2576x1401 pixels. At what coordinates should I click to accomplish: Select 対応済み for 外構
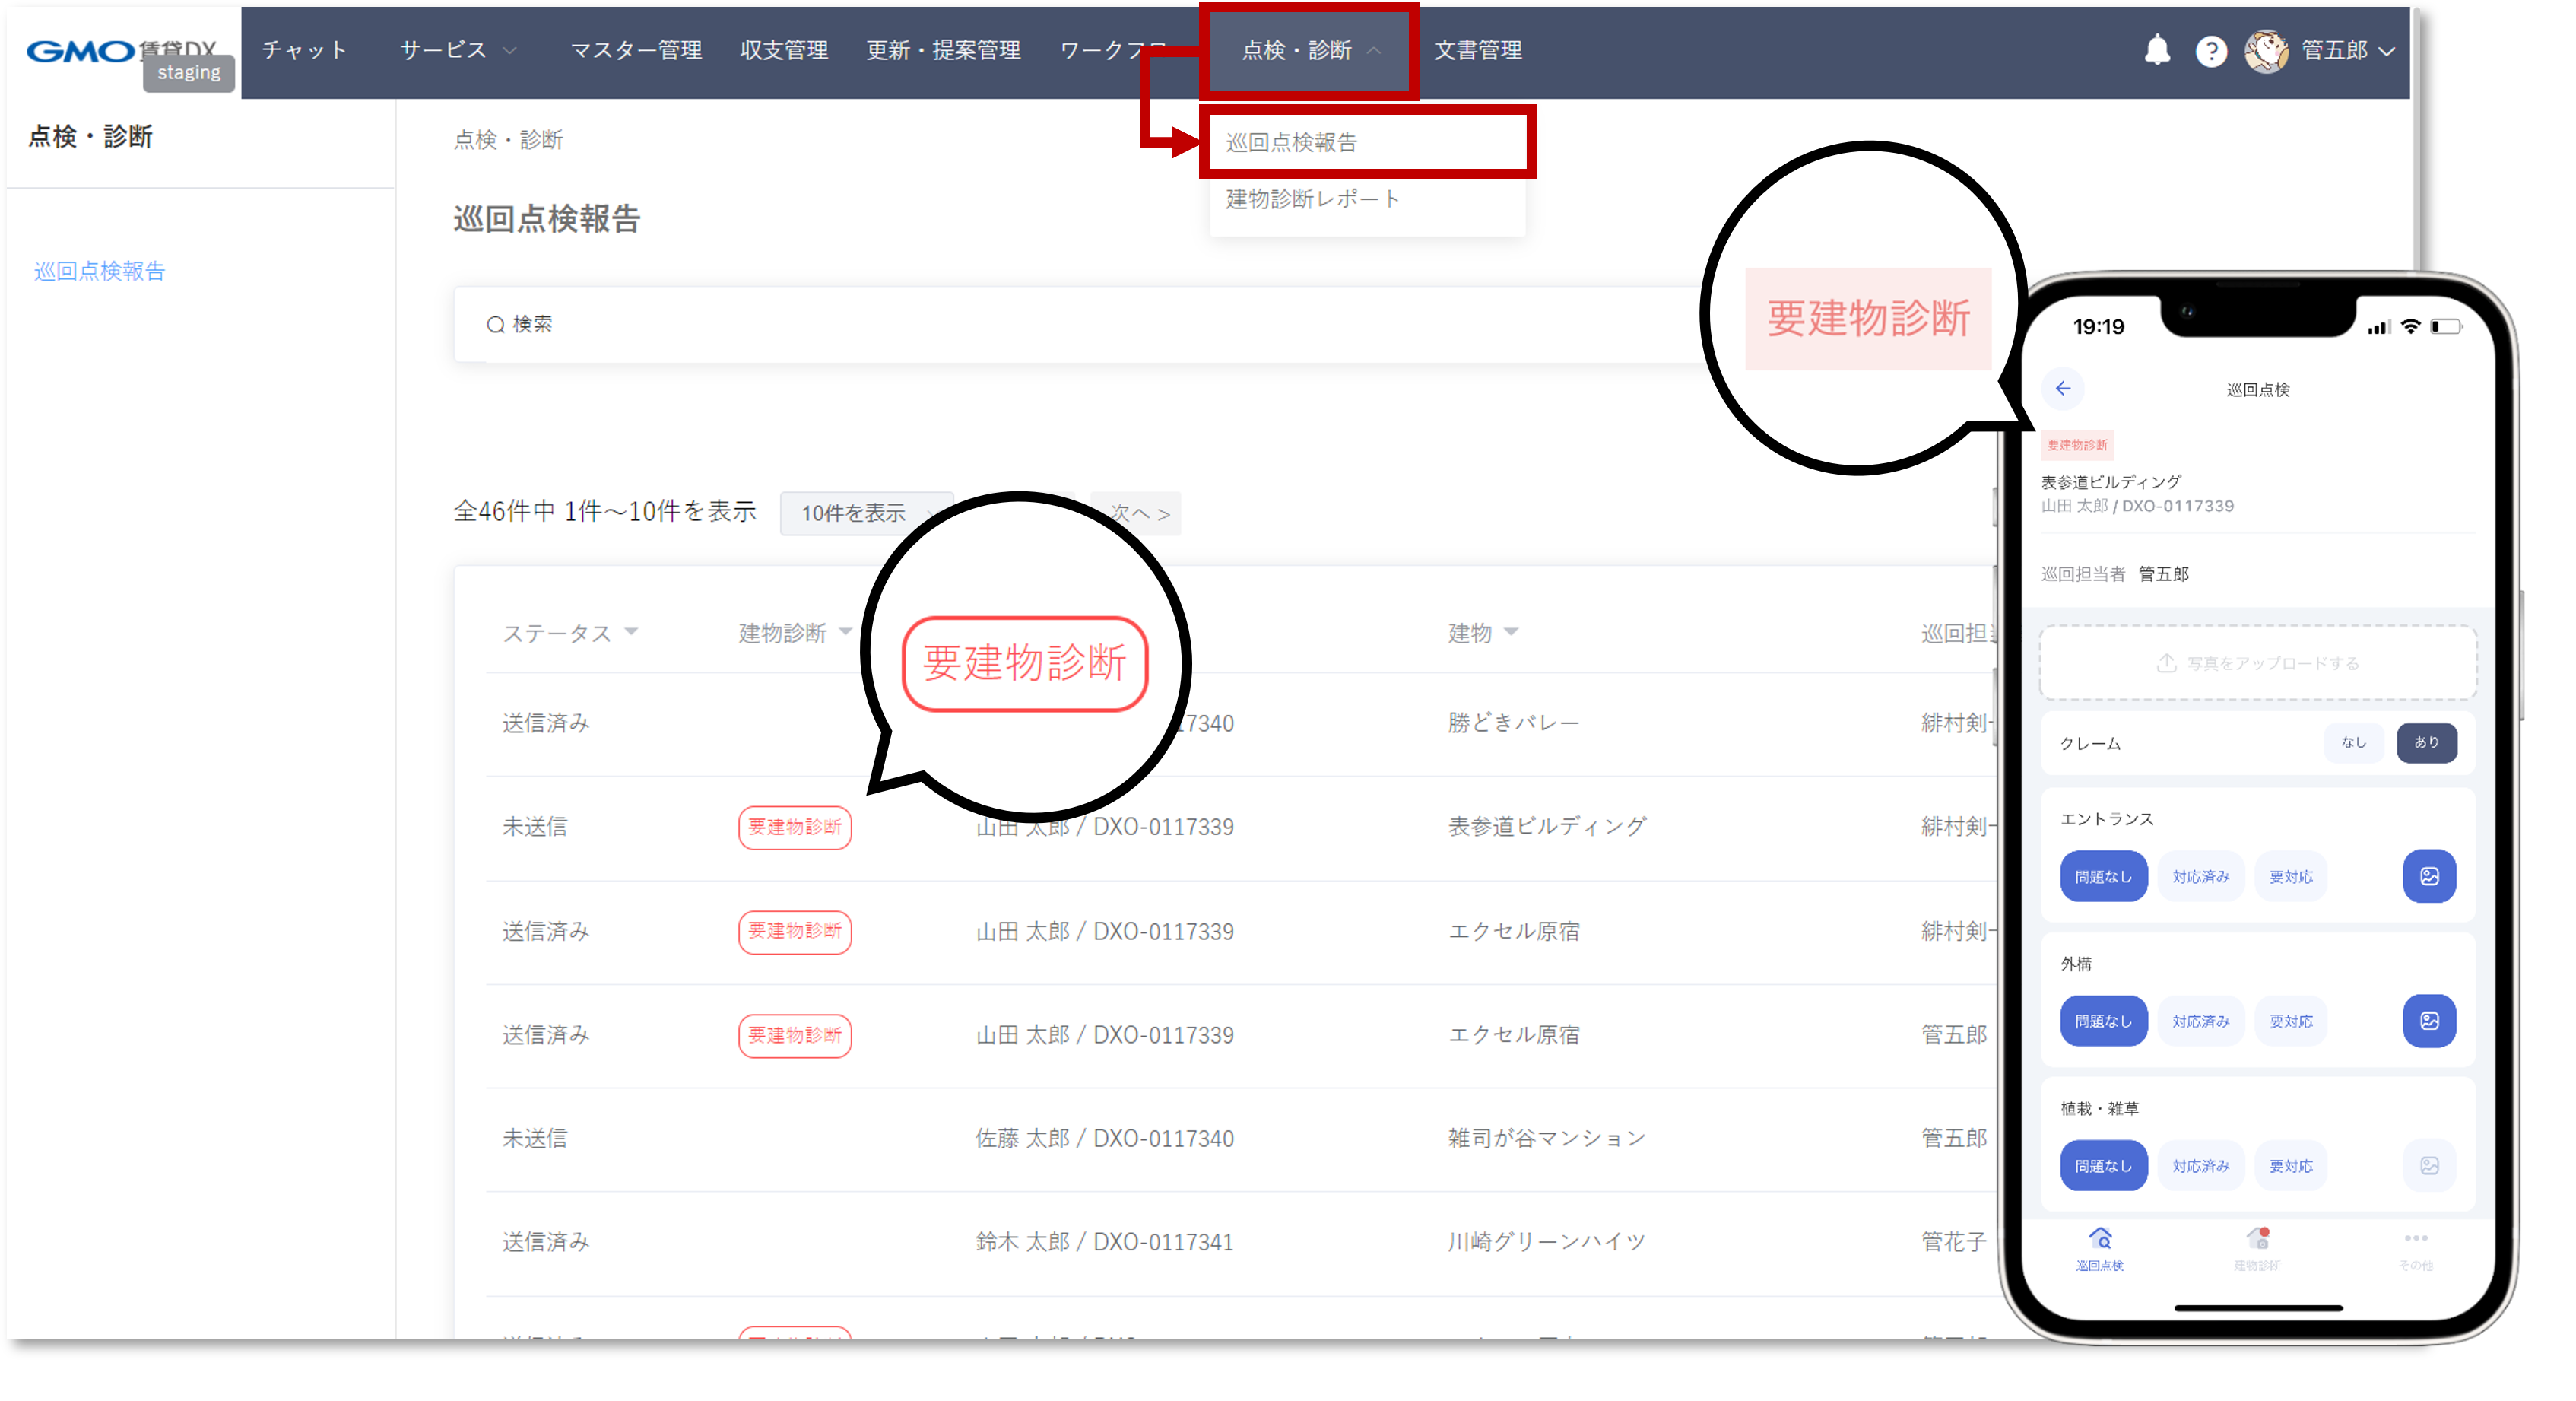tap(2200, 1021)
